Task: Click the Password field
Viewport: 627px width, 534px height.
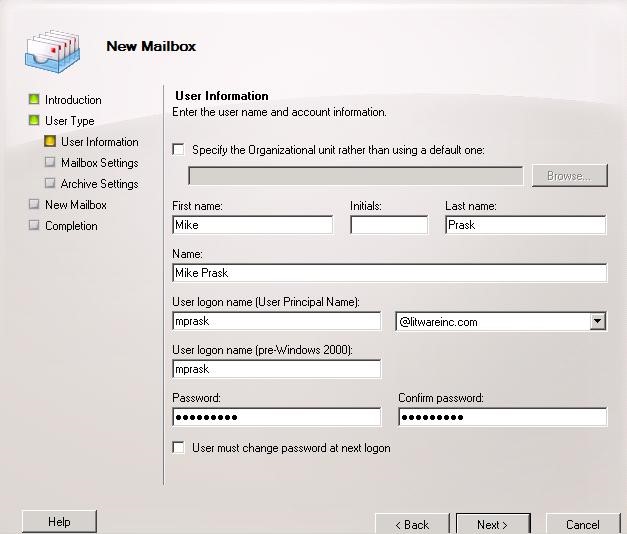Action: click(x=277, y=417)
